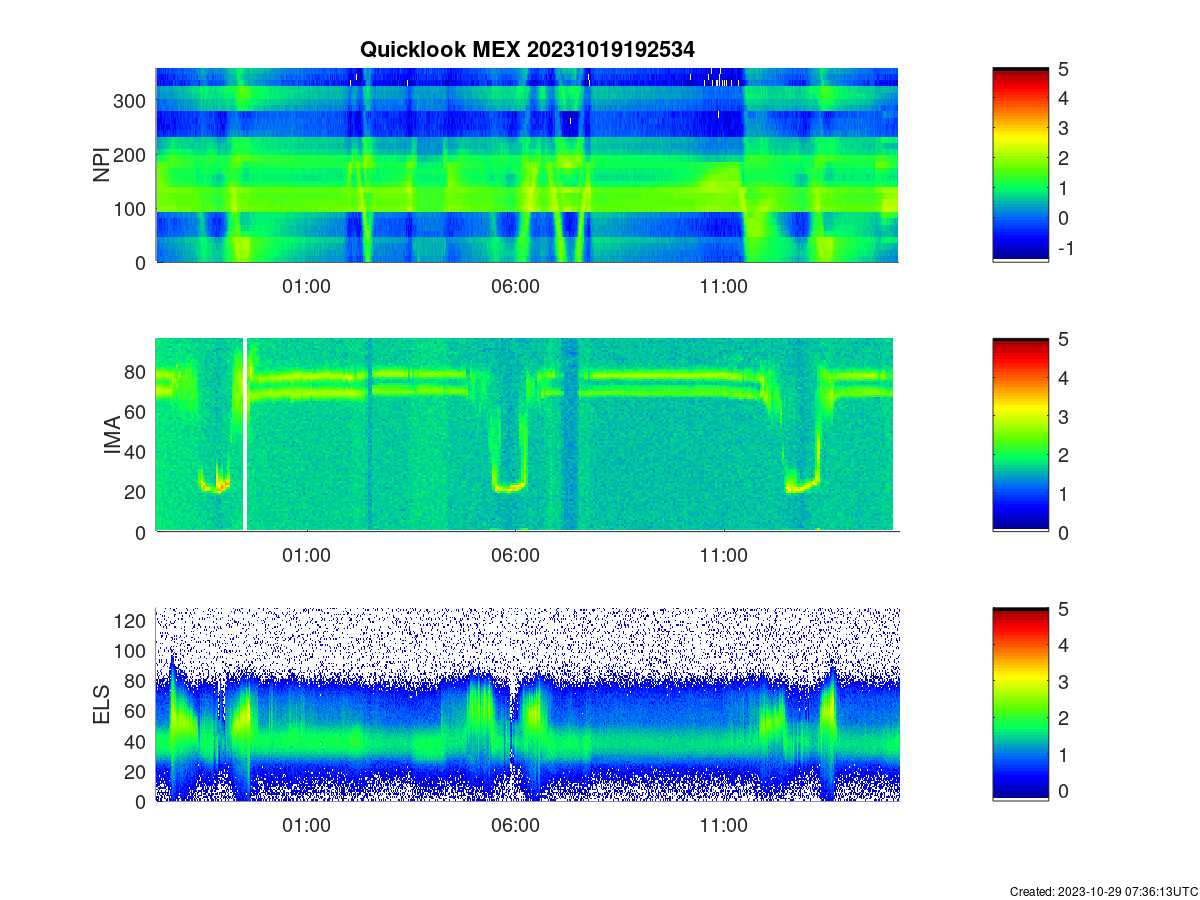This screenshot has width=1200, height=900.
Task: Click the 300 tick on NPI axis
Action: [131, 100]
